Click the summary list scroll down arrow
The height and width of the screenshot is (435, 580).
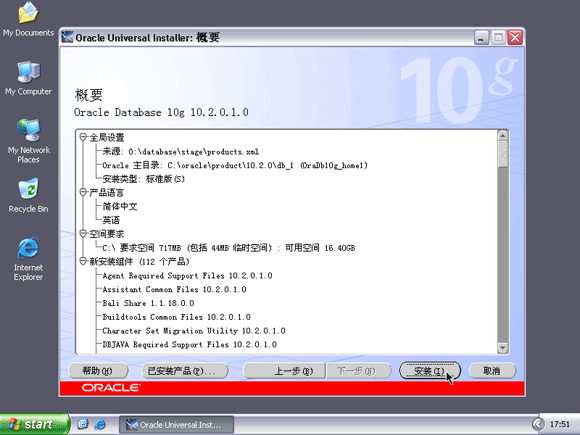pos(503,348)
